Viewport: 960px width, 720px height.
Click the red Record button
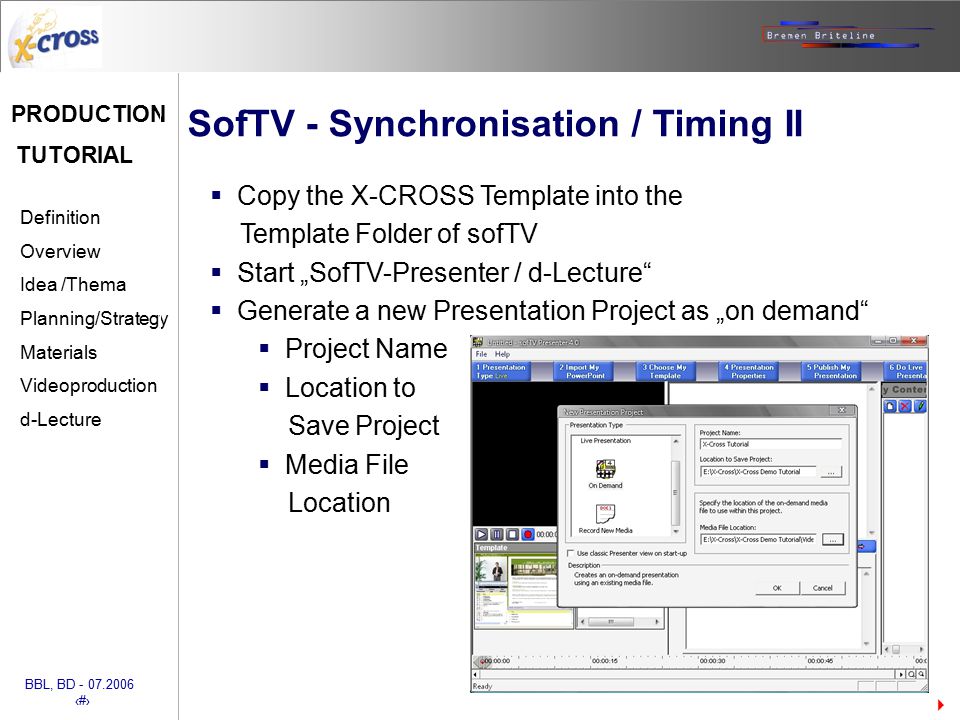tap(528, 534)
